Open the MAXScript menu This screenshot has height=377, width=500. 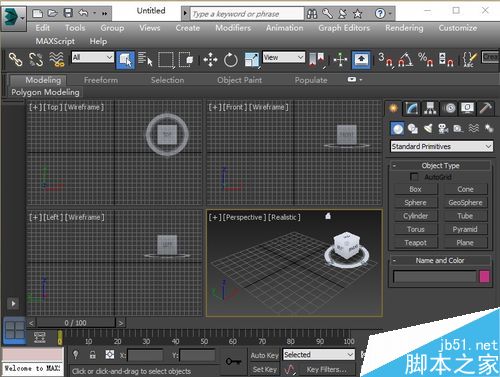click(x=55, y=41)
